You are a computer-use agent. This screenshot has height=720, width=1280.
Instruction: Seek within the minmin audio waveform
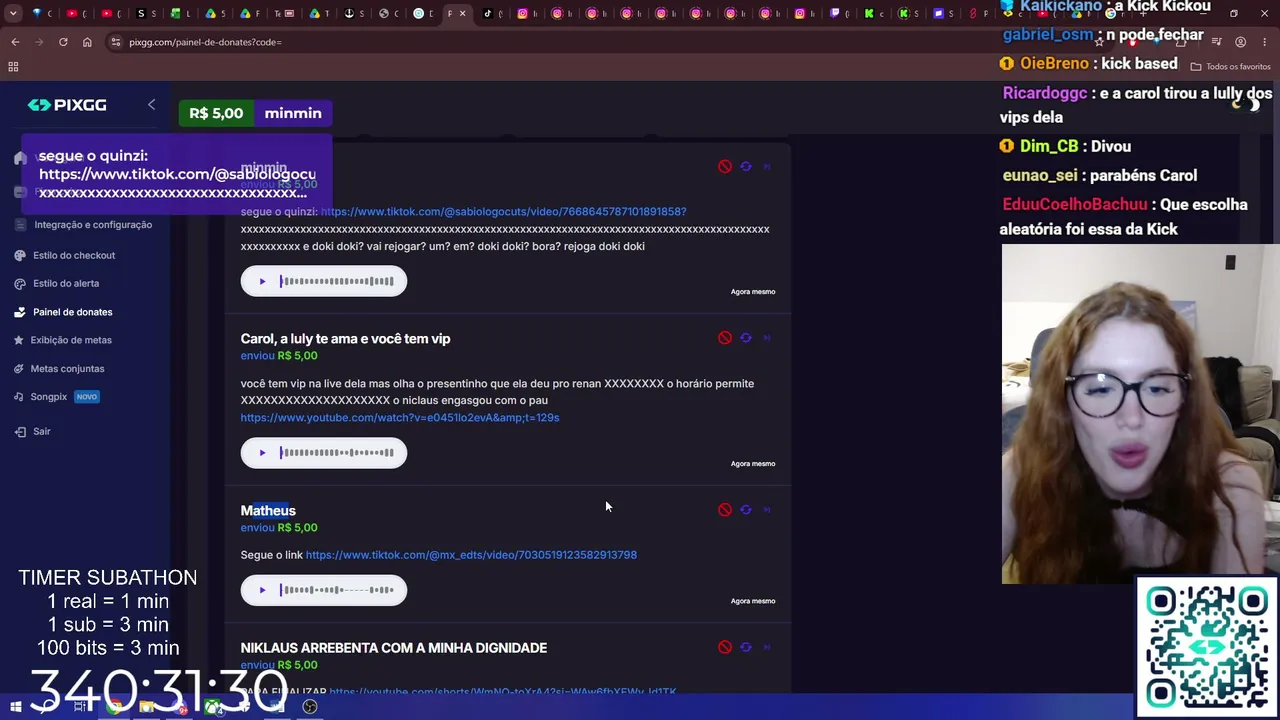(x=337, y=281)
